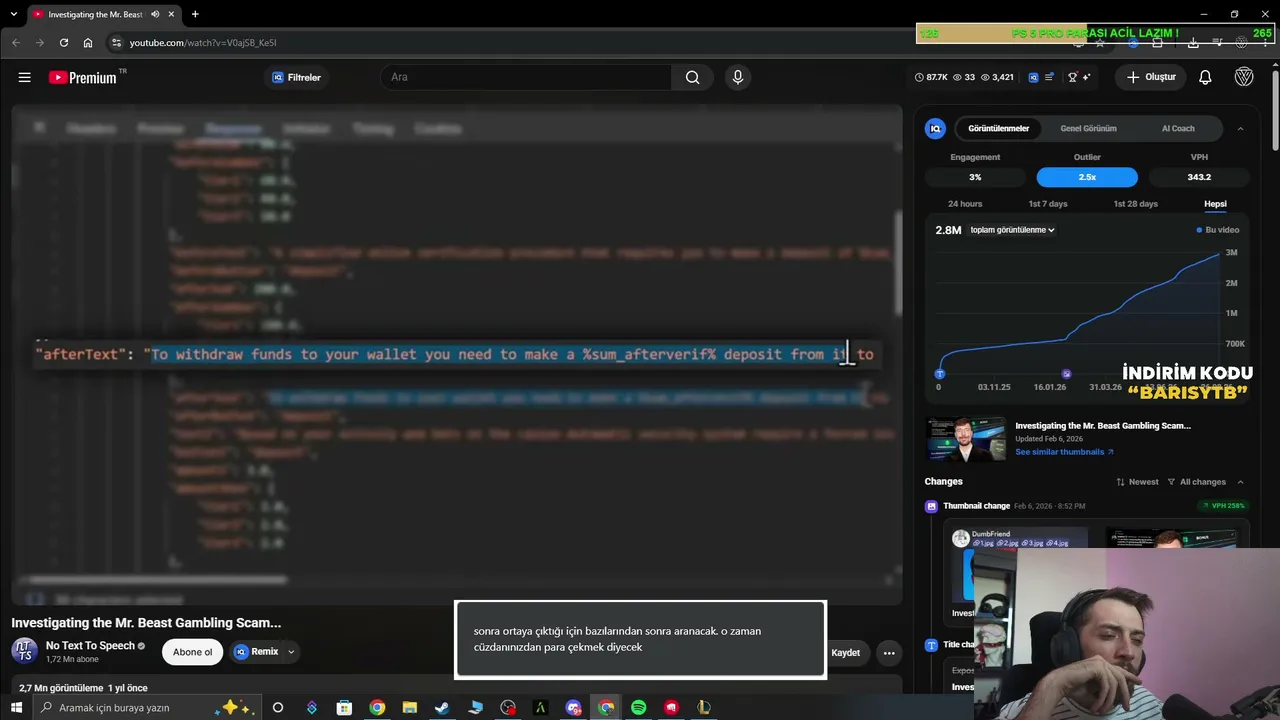Open Steam from the taskbar
Viewport: 1280px width, 720px height.
(441, 707)
